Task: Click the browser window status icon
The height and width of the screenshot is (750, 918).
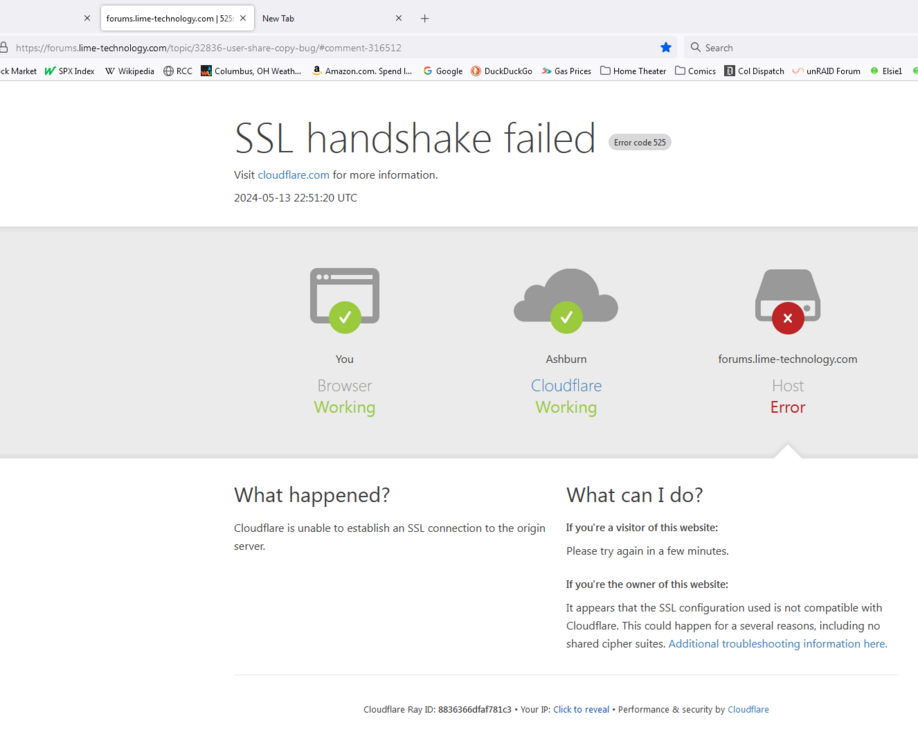Action: click(345, 300)
